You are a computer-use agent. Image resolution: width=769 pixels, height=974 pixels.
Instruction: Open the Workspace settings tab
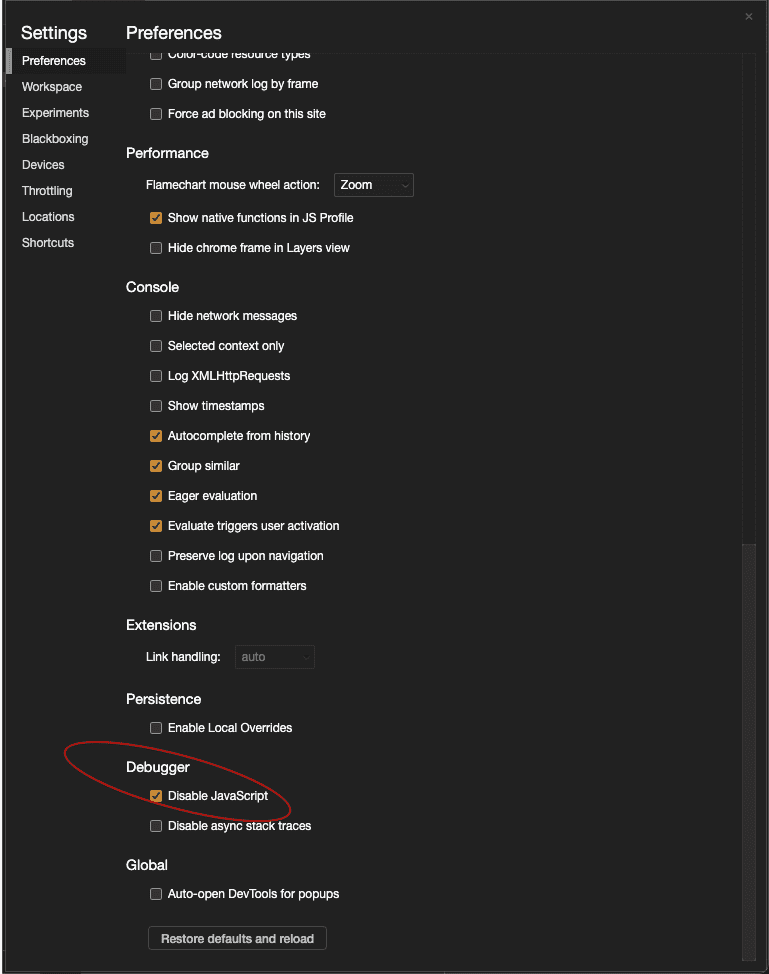pos(52,87)
